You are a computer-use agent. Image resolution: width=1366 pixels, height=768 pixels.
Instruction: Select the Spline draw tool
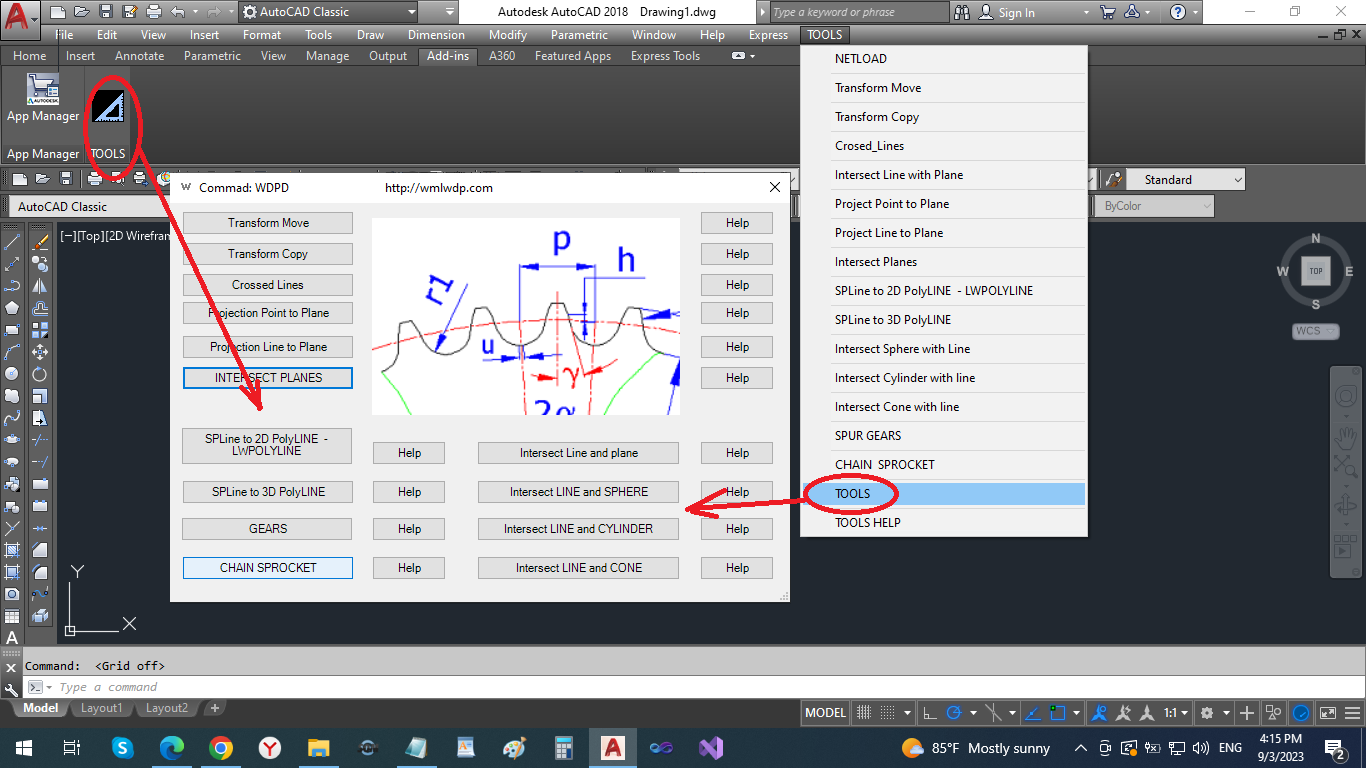13,417
